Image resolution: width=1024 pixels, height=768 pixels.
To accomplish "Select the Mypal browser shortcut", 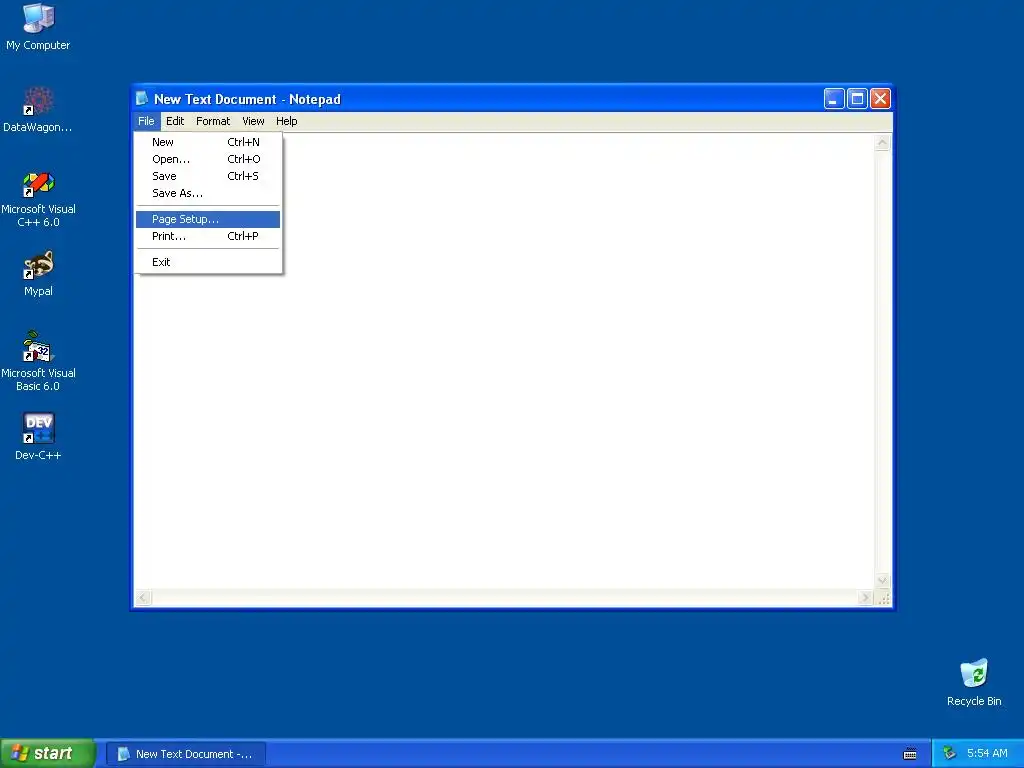I will (38, 274).
